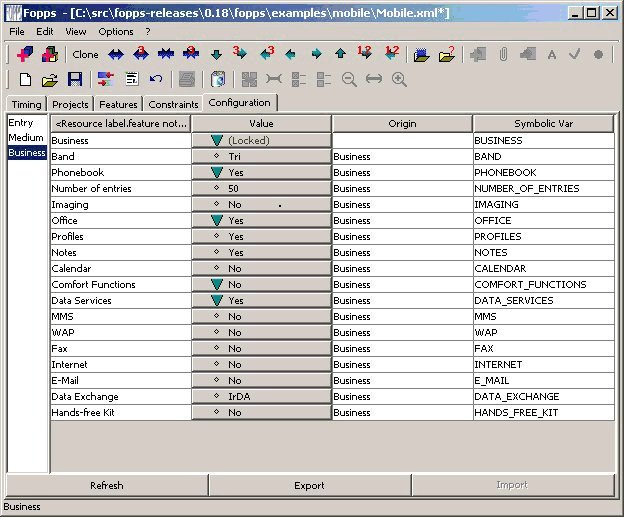Click the plain teal right arrow icon

point(316,54)
